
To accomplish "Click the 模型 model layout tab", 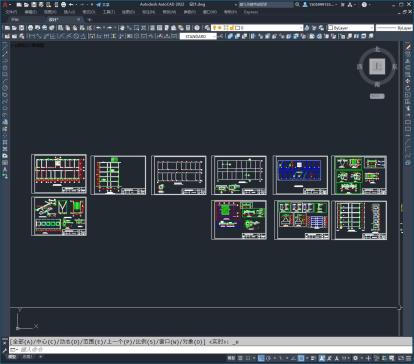I will point(12,357).
